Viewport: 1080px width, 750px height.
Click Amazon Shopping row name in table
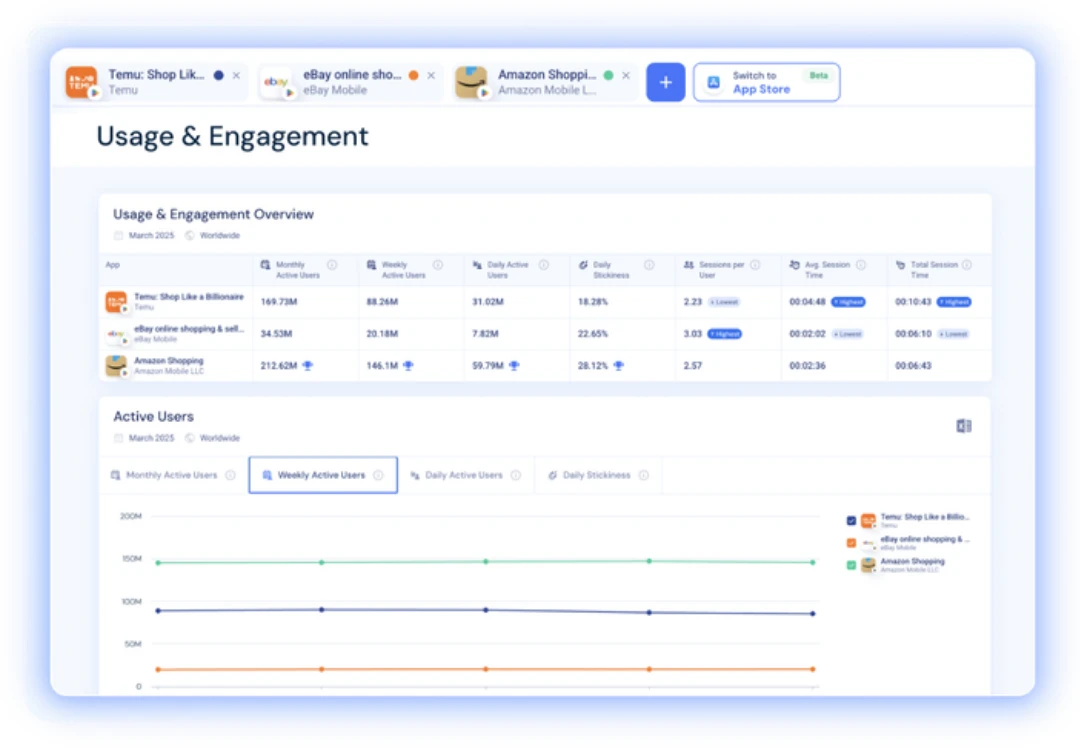tap(169, 361)
